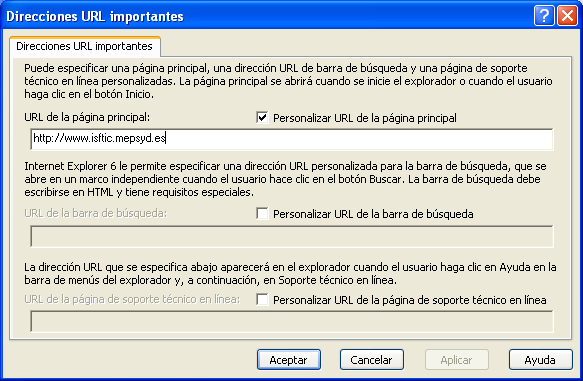583x381 pixels.
Task: Enable Personalizar URL de la barra de búsqueda
Action: click(x=262, y=214)
